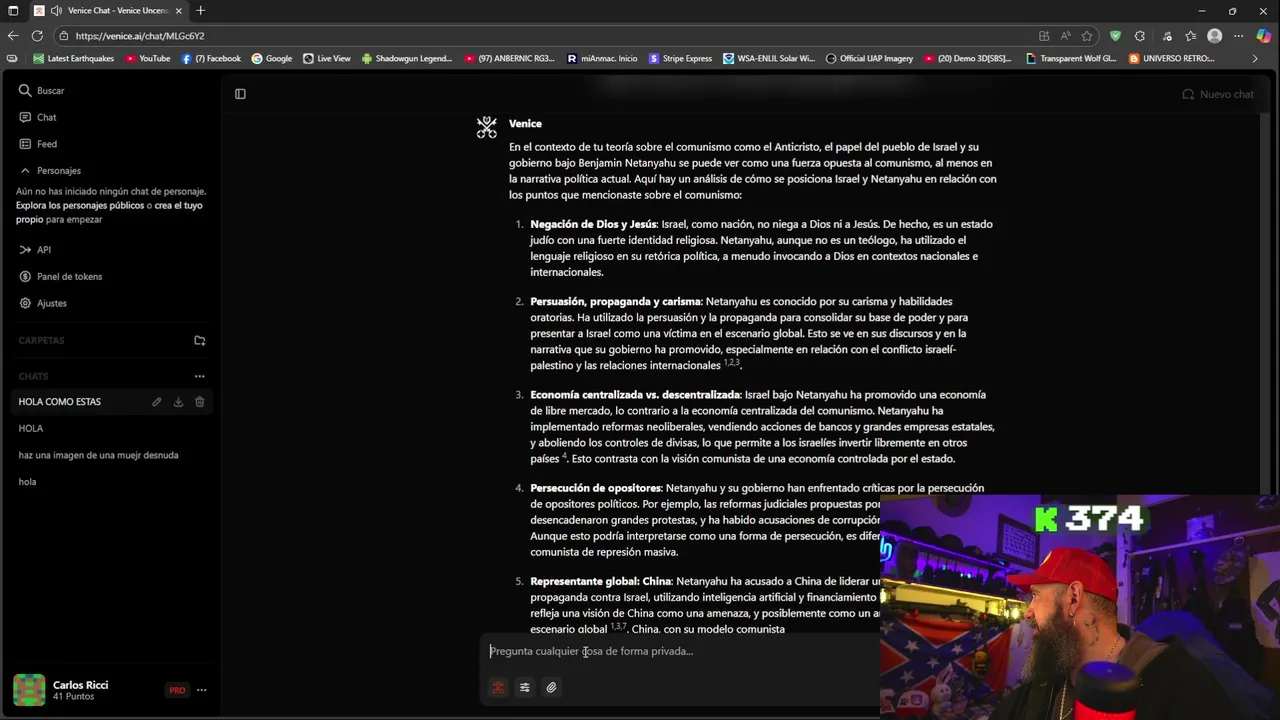Open the Google bookmark
The width and height of the screenshot is (1280, 720).
[272, 59]
